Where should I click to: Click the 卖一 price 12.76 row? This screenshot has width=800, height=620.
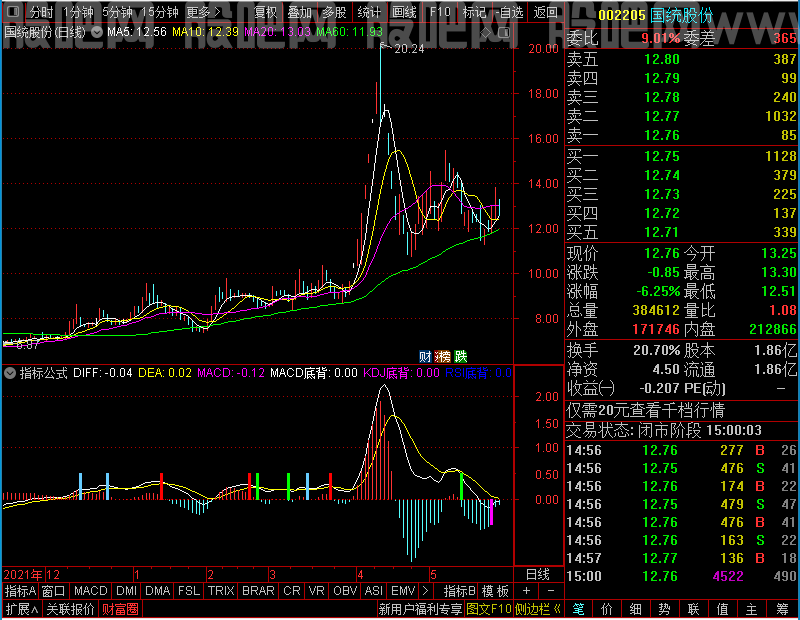pos(681,135)
